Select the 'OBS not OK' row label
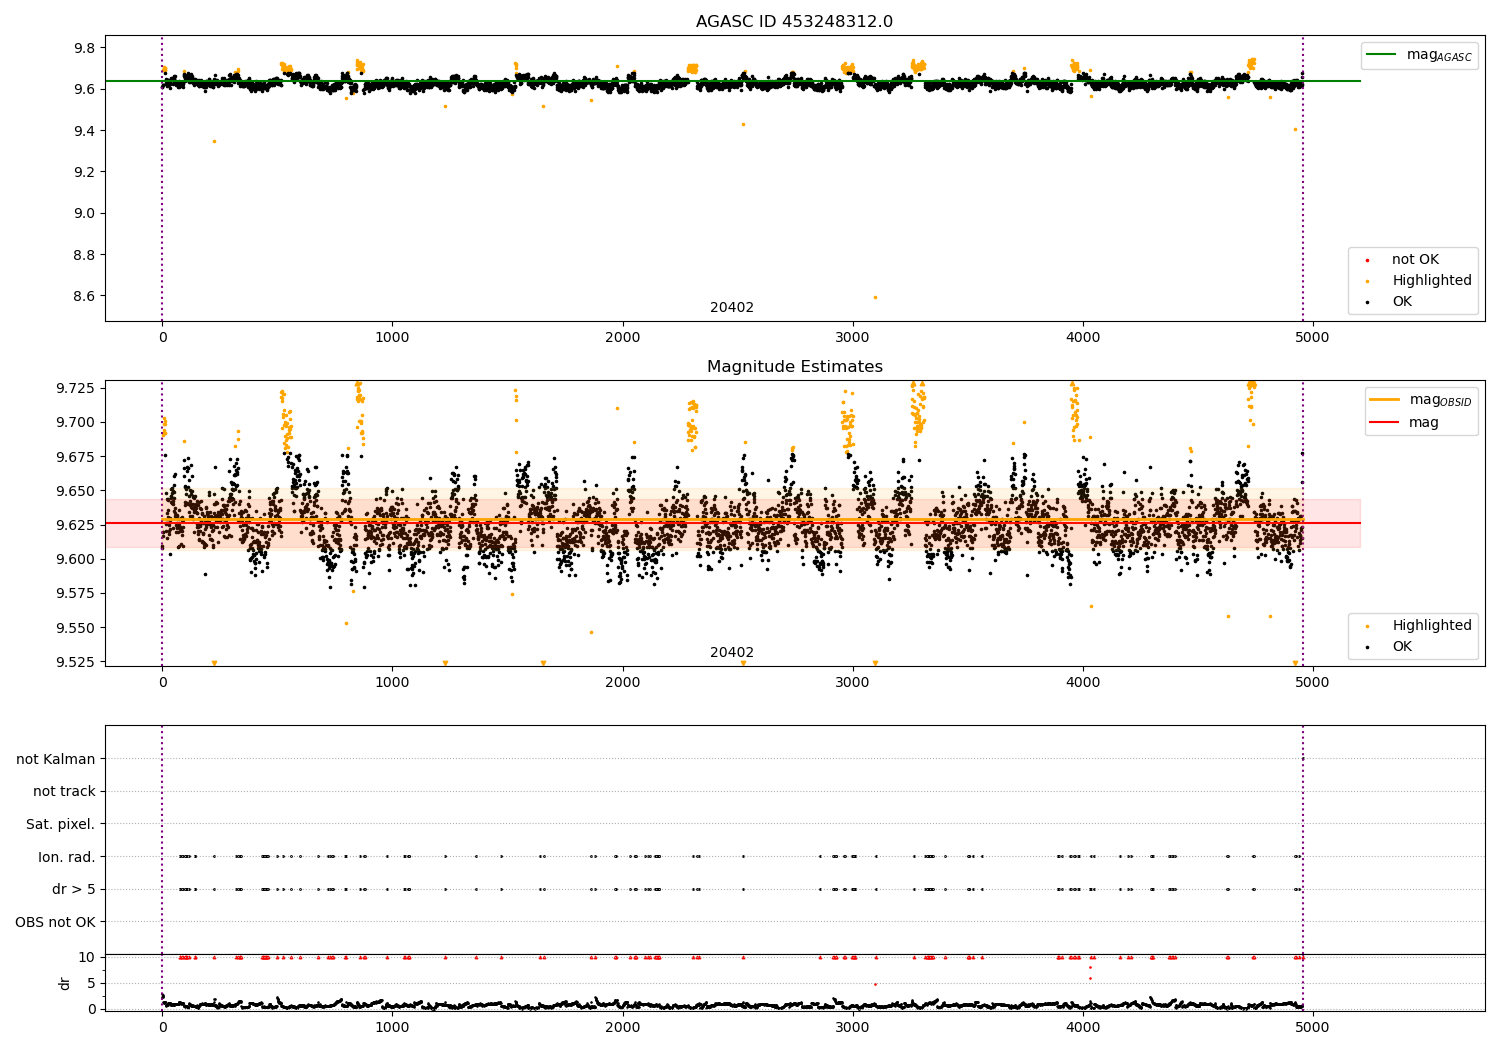Screen dimensions: 1500x1050 pos(55,922)
